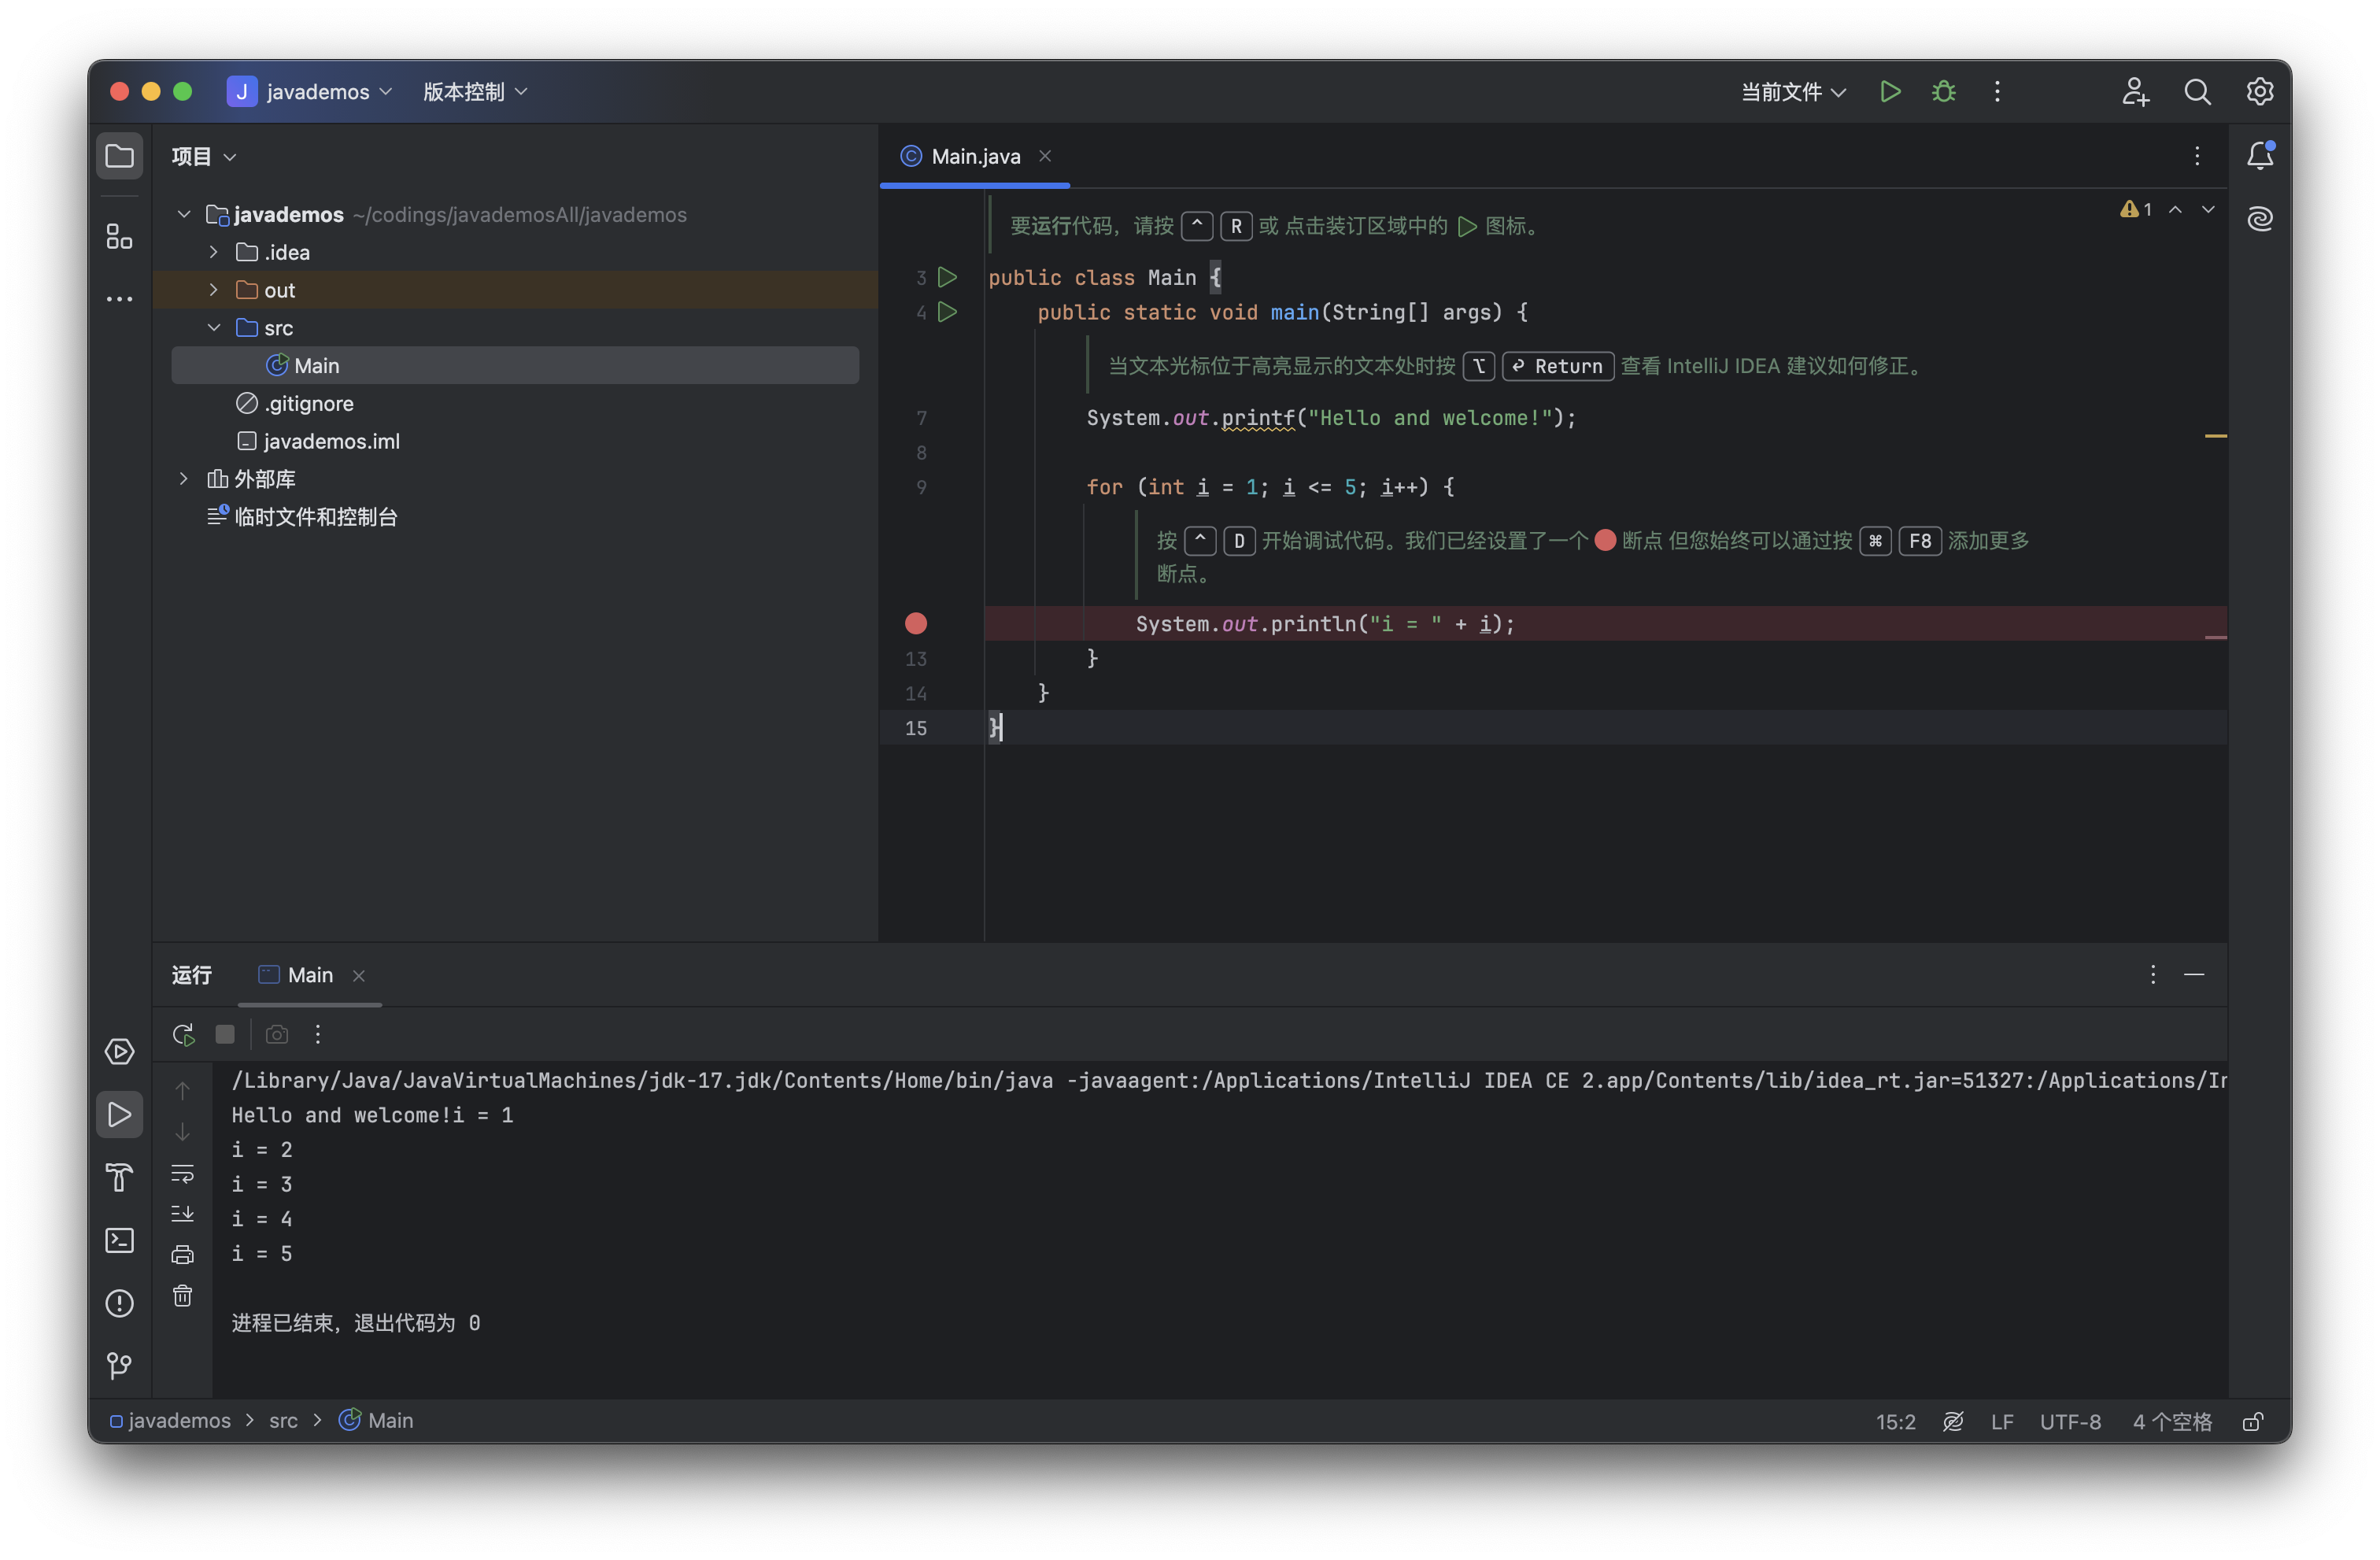Click the run gutter icon beside main method
The image size is (2380, 1560).
coord(947,312)
